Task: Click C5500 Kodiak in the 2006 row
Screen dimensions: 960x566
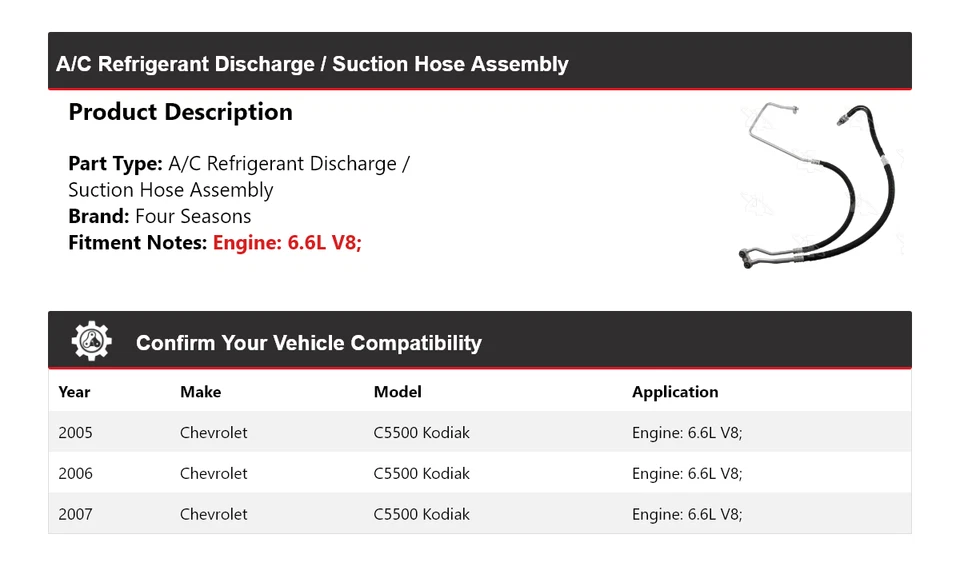Action: click(x=421, y=473)
